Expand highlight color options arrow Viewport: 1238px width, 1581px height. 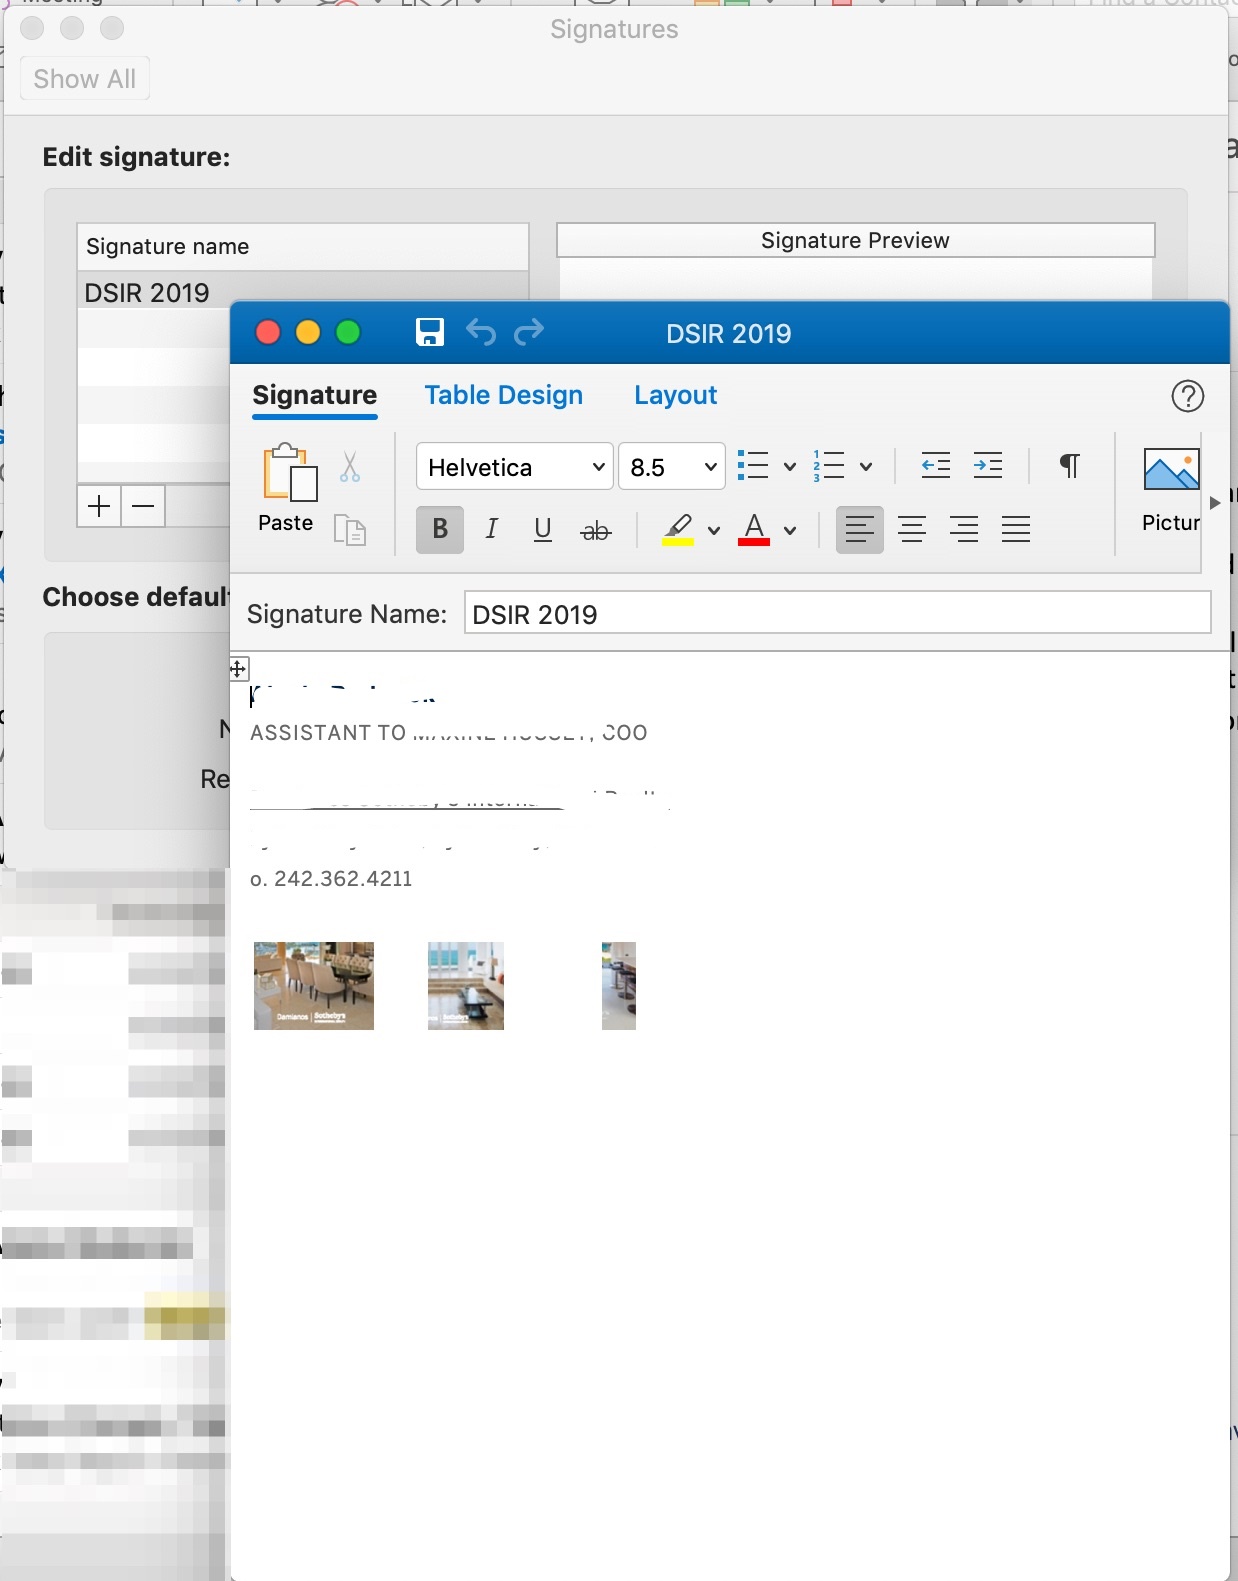(x=714, y=531)
